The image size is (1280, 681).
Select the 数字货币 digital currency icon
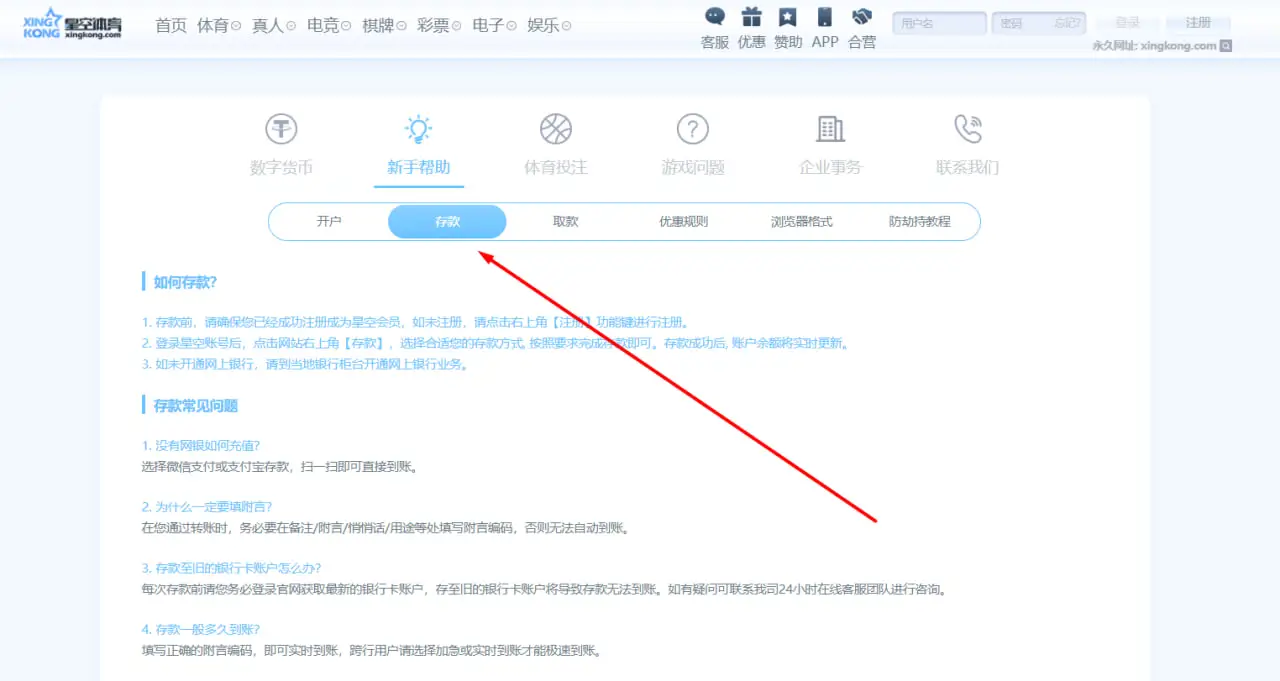tap(281, 129)
